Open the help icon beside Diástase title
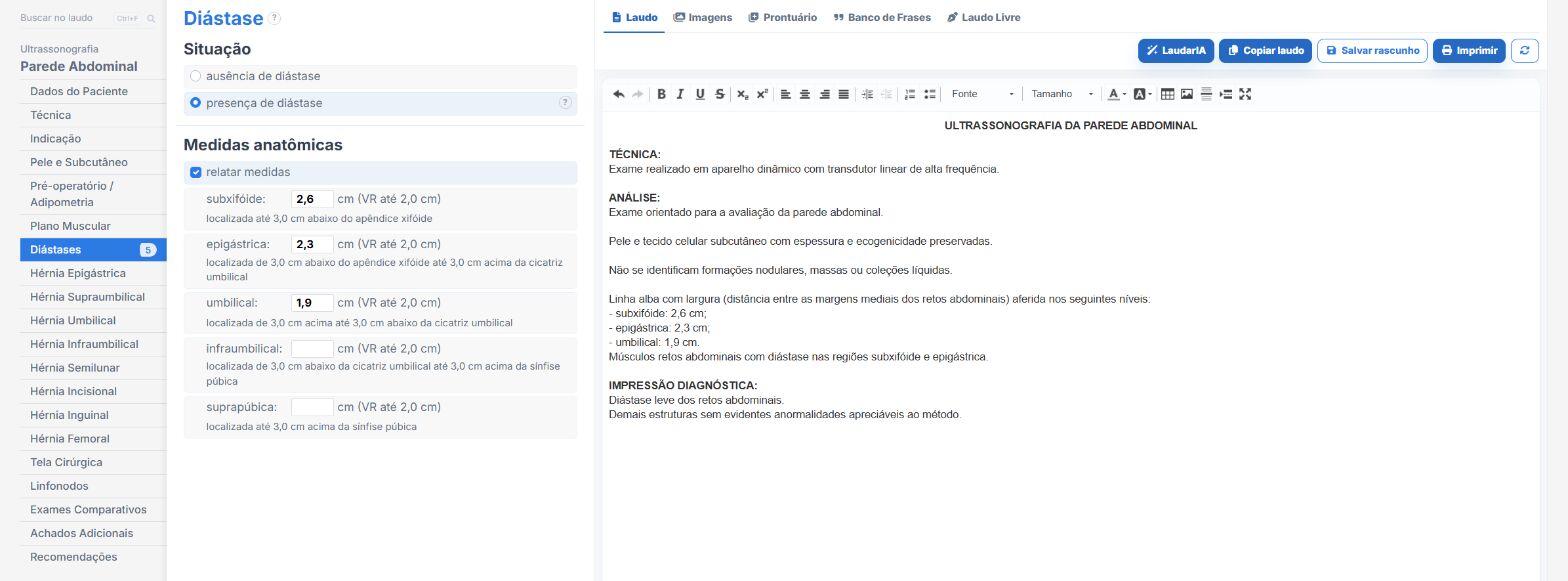 click(x=275, y=18)
